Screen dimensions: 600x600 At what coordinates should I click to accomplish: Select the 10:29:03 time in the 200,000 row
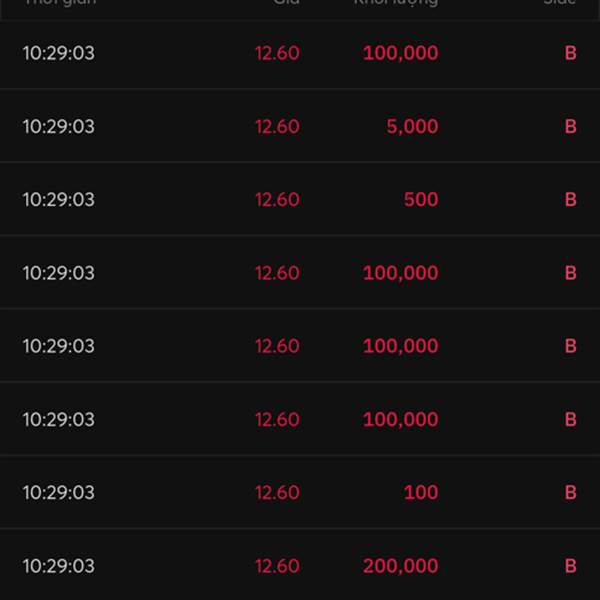[x=59, y=566]
